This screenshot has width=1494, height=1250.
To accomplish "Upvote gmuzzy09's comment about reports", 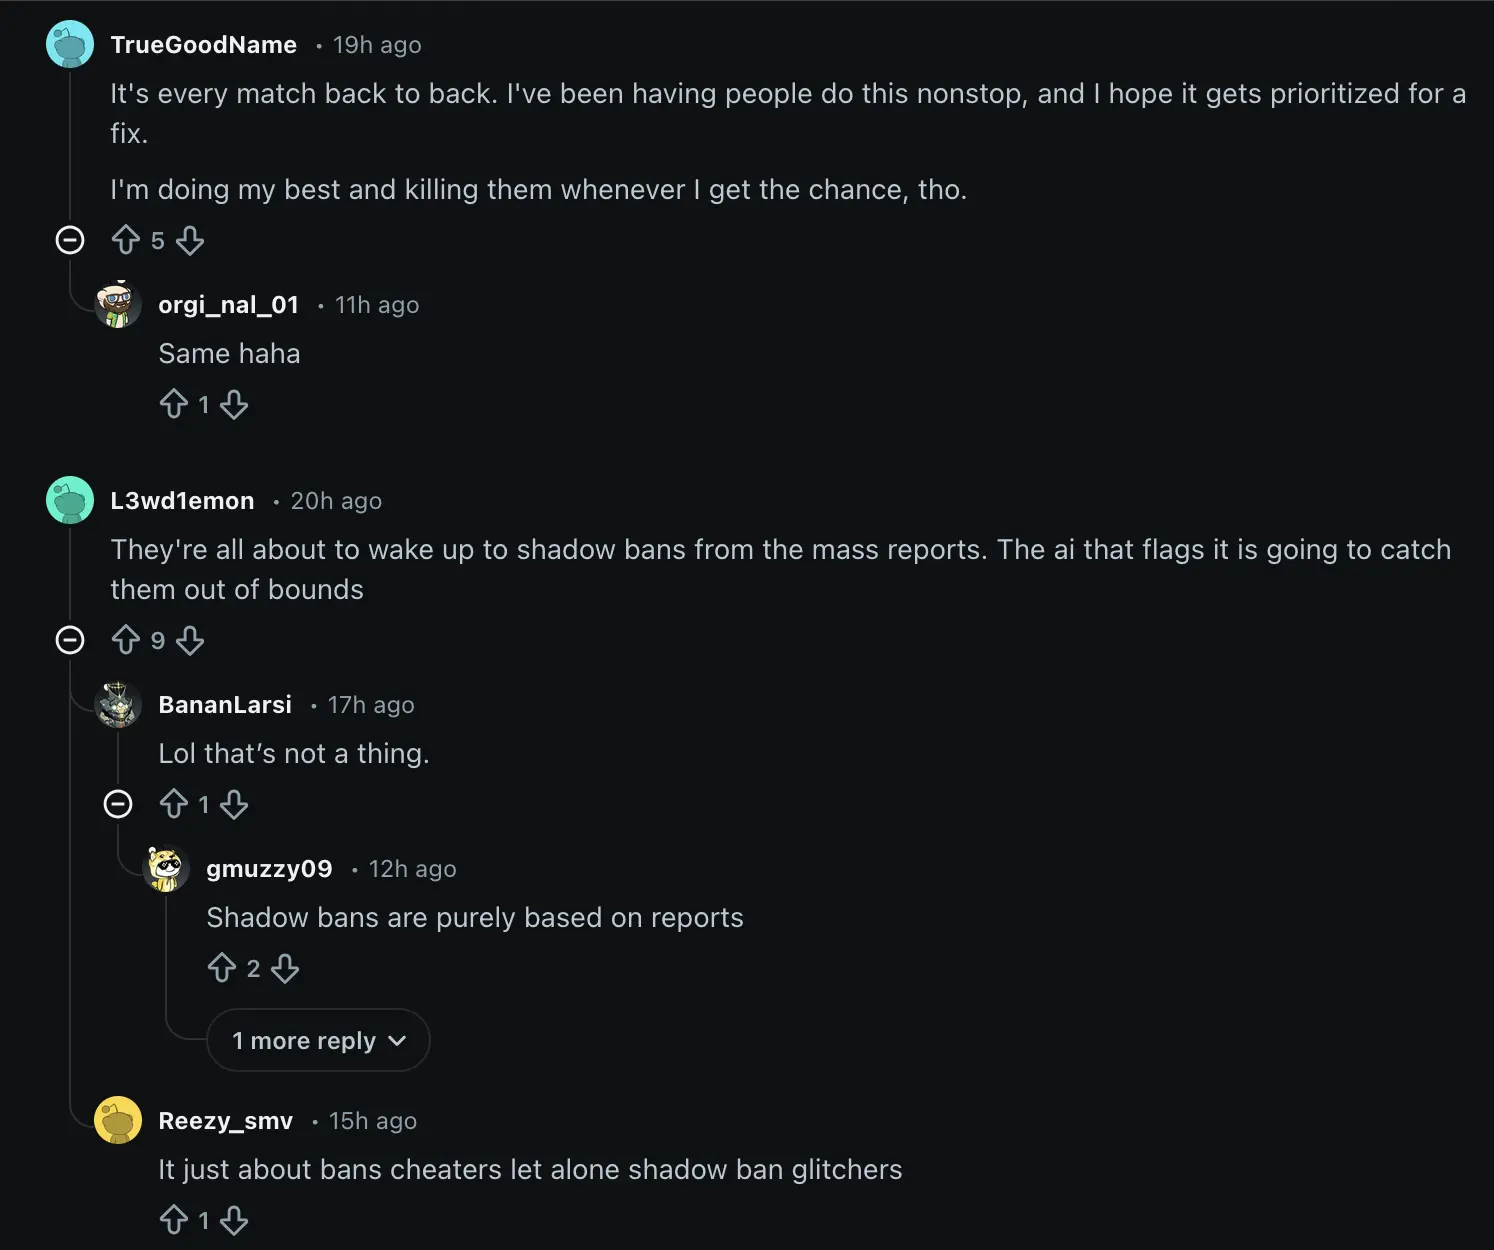I will click(222, 967).
